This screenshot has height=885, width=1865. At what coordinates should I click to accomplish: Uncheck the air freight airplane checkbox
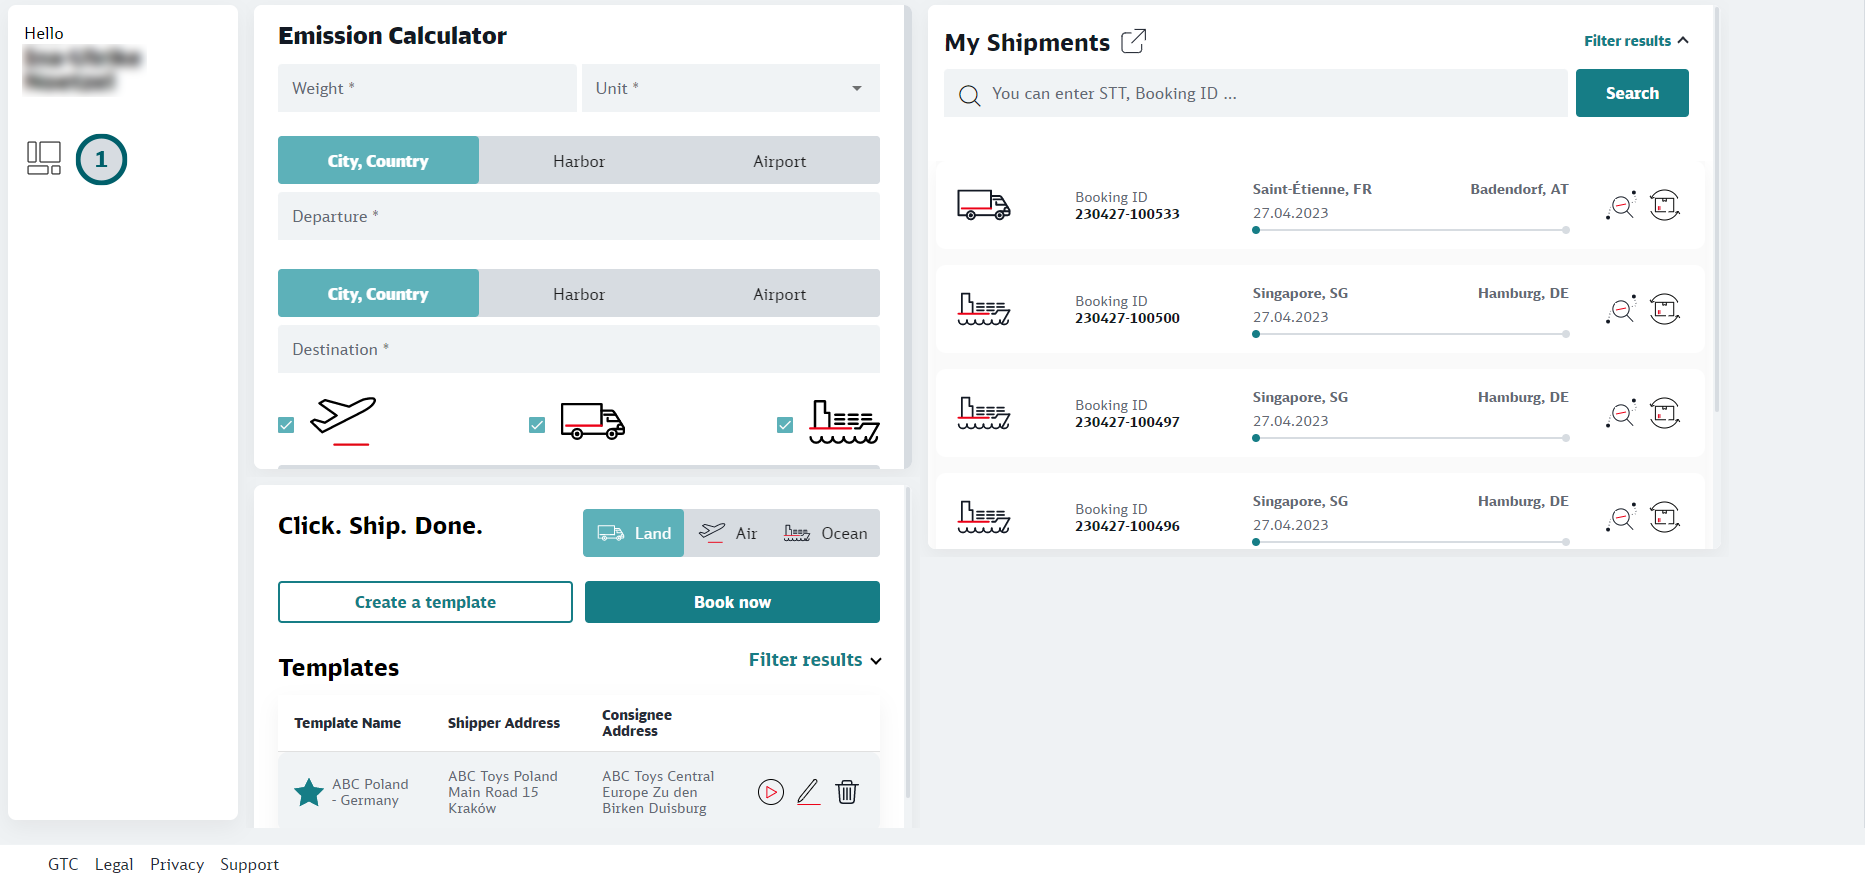coord(287,425)
